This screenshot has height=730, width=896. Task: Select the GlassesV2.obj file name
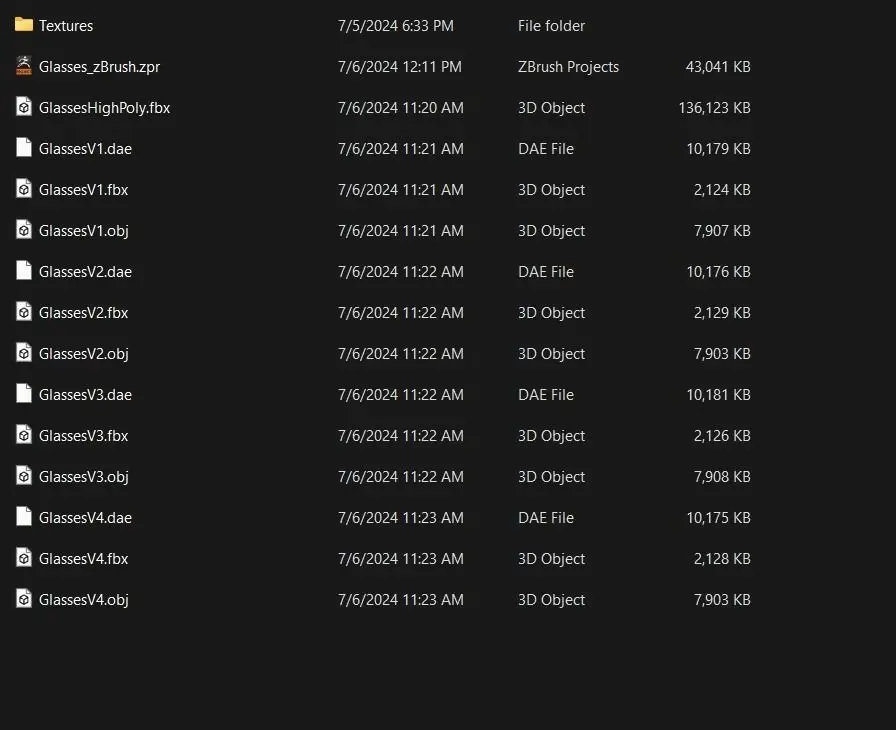(x=84, y=353)
